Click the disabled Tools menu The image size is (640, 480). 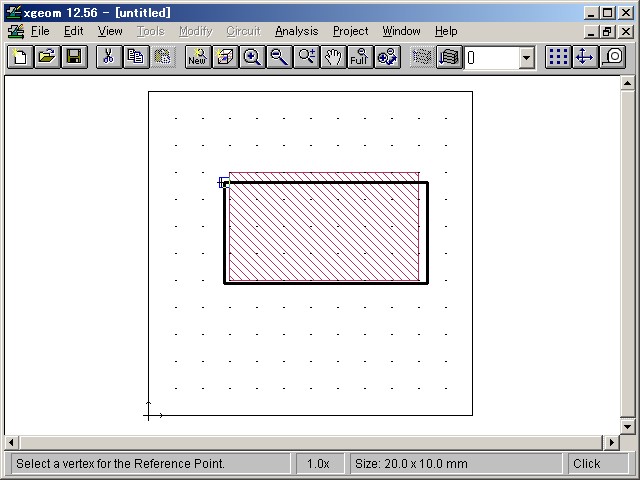(151, 31)
